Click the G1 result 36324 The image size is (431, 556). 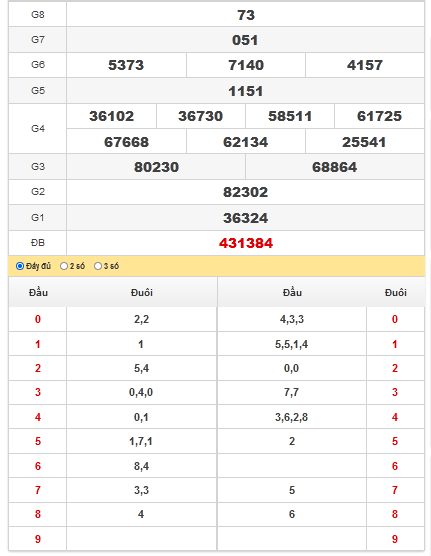click(x=245, y=218)
